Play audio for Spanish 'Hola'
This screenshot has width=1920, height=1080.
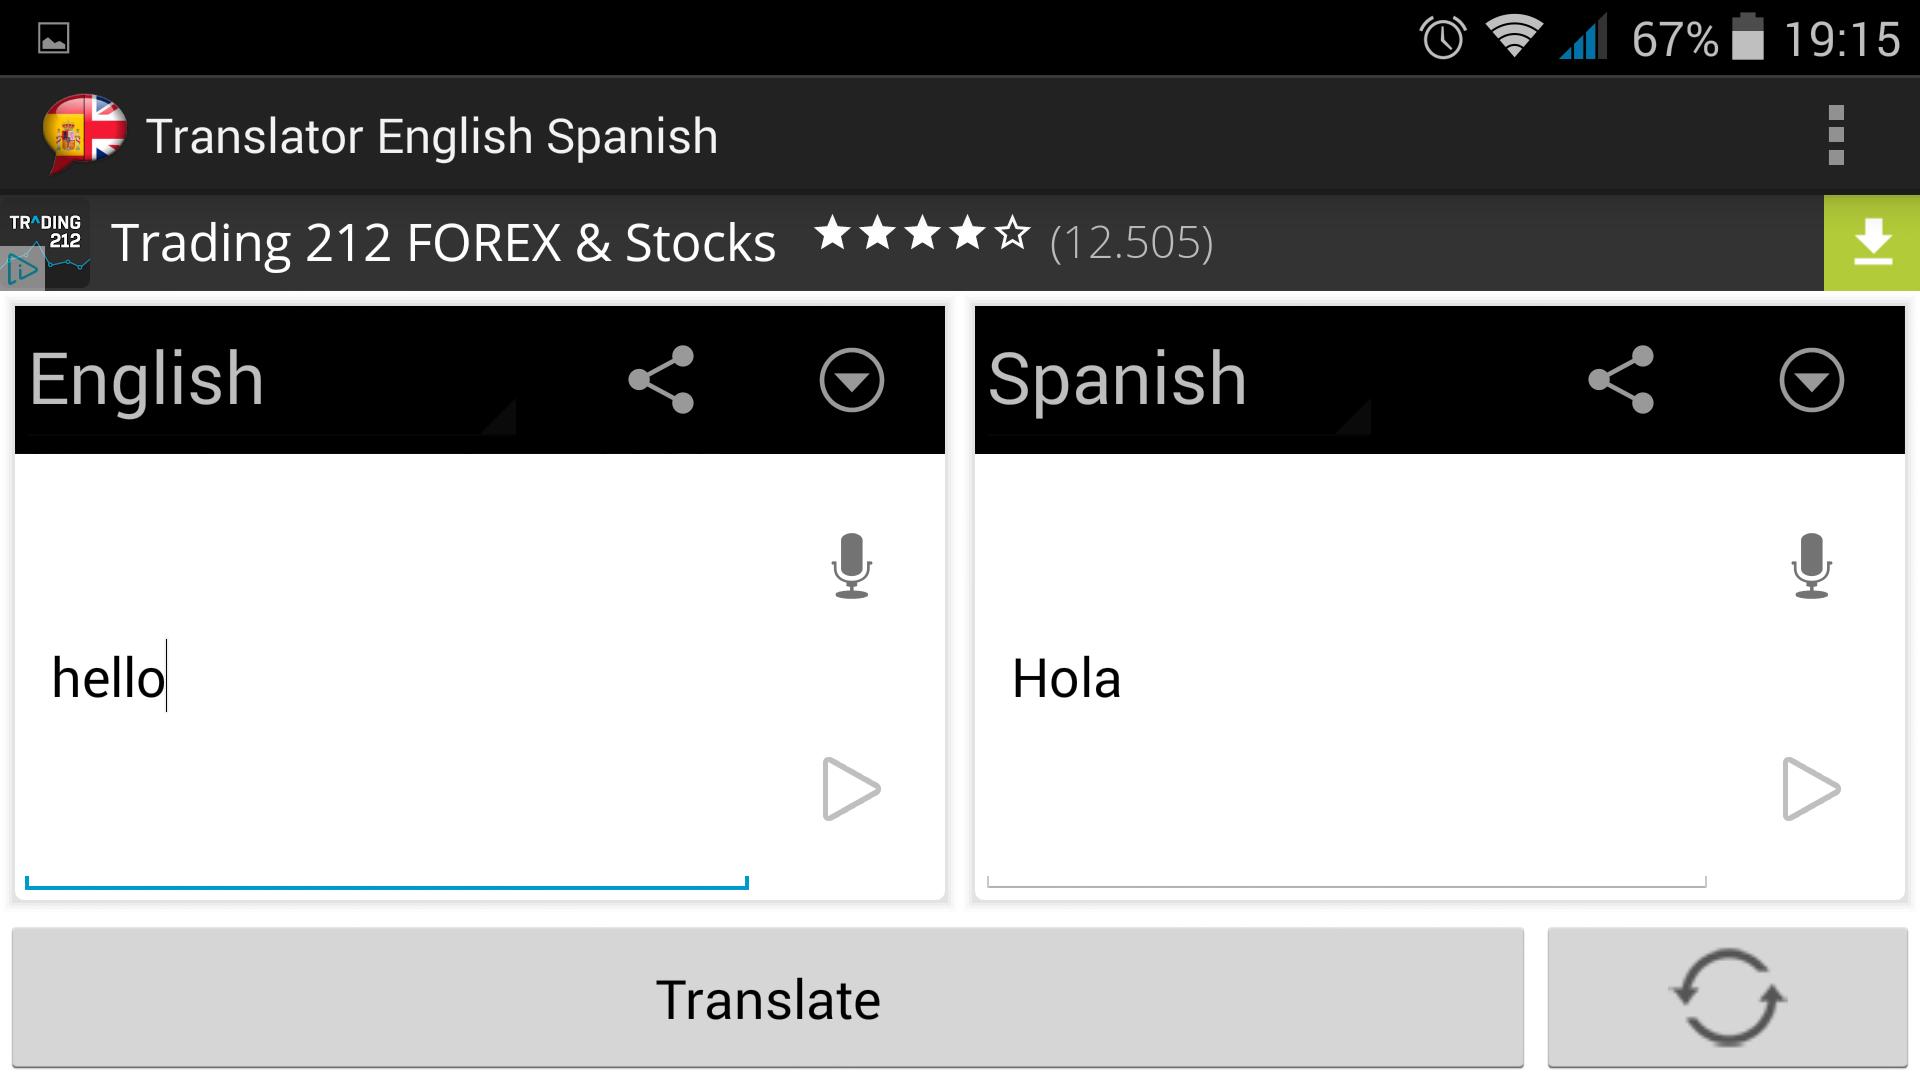click(x=1811, y=789)
